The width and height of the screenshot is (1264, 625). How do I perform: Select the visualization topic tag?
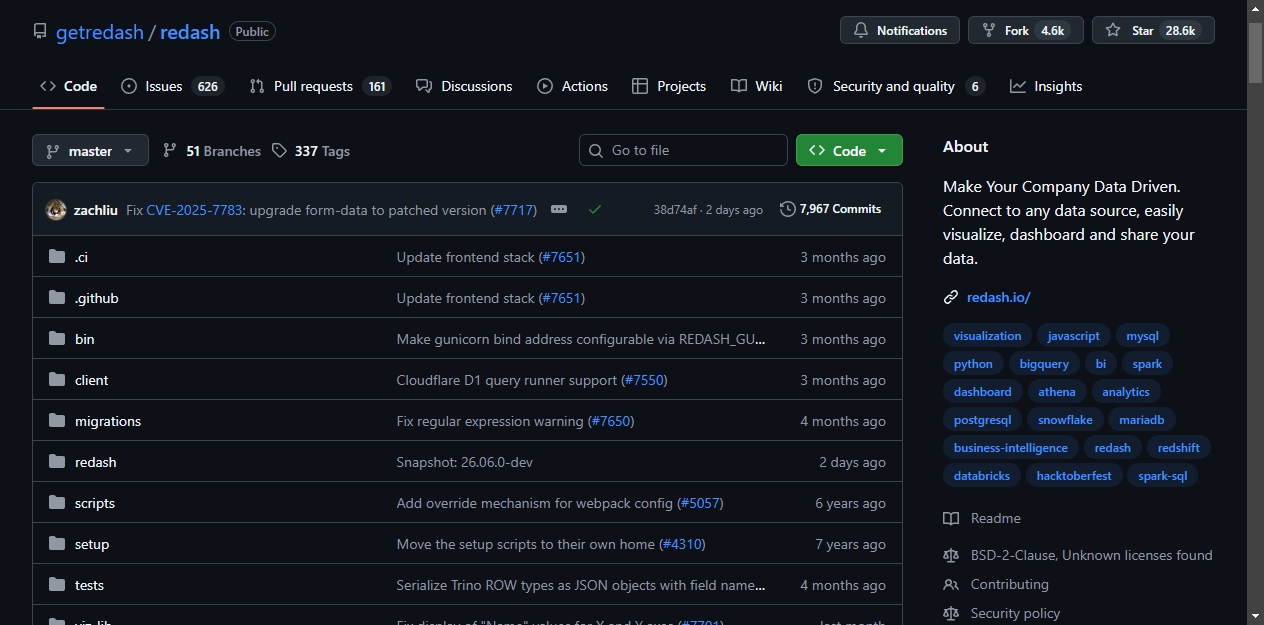point(987,336)
